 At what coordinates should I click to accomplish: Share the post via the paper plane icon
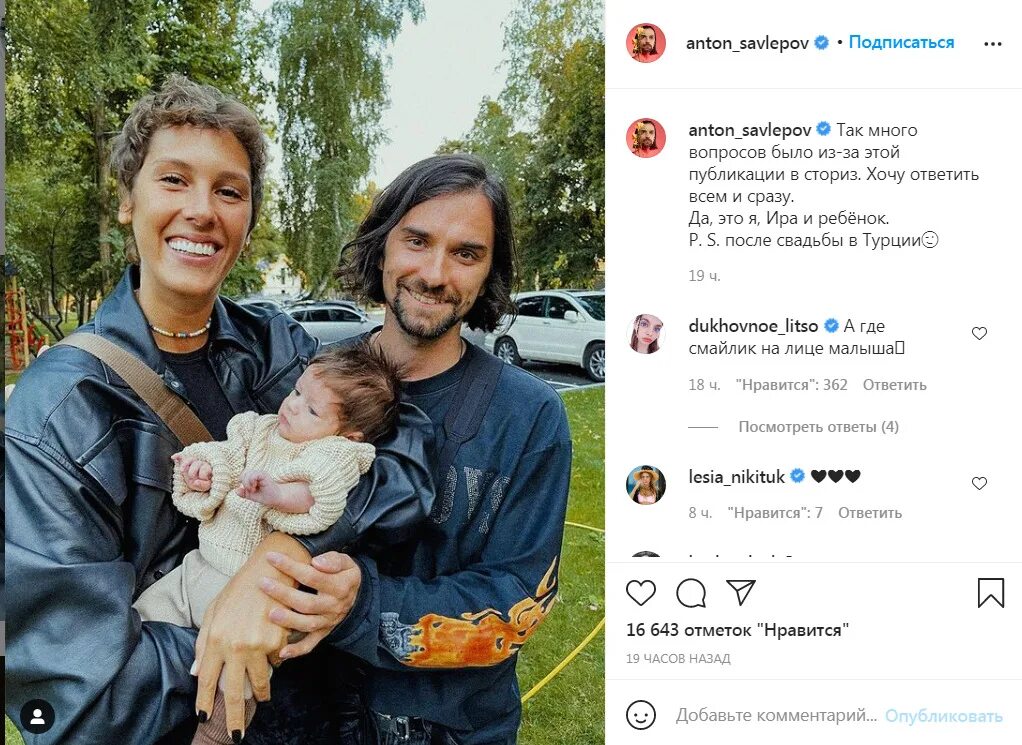(740, 592)
